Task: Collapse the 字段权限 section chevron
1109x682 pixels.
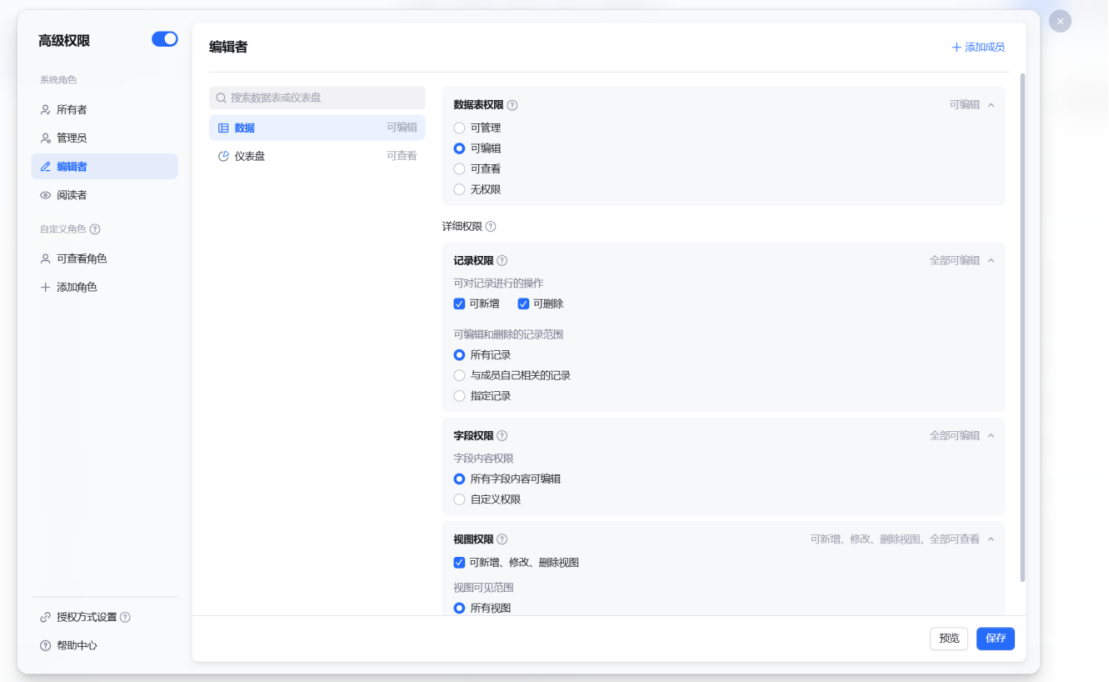Action: coord(991,436)
